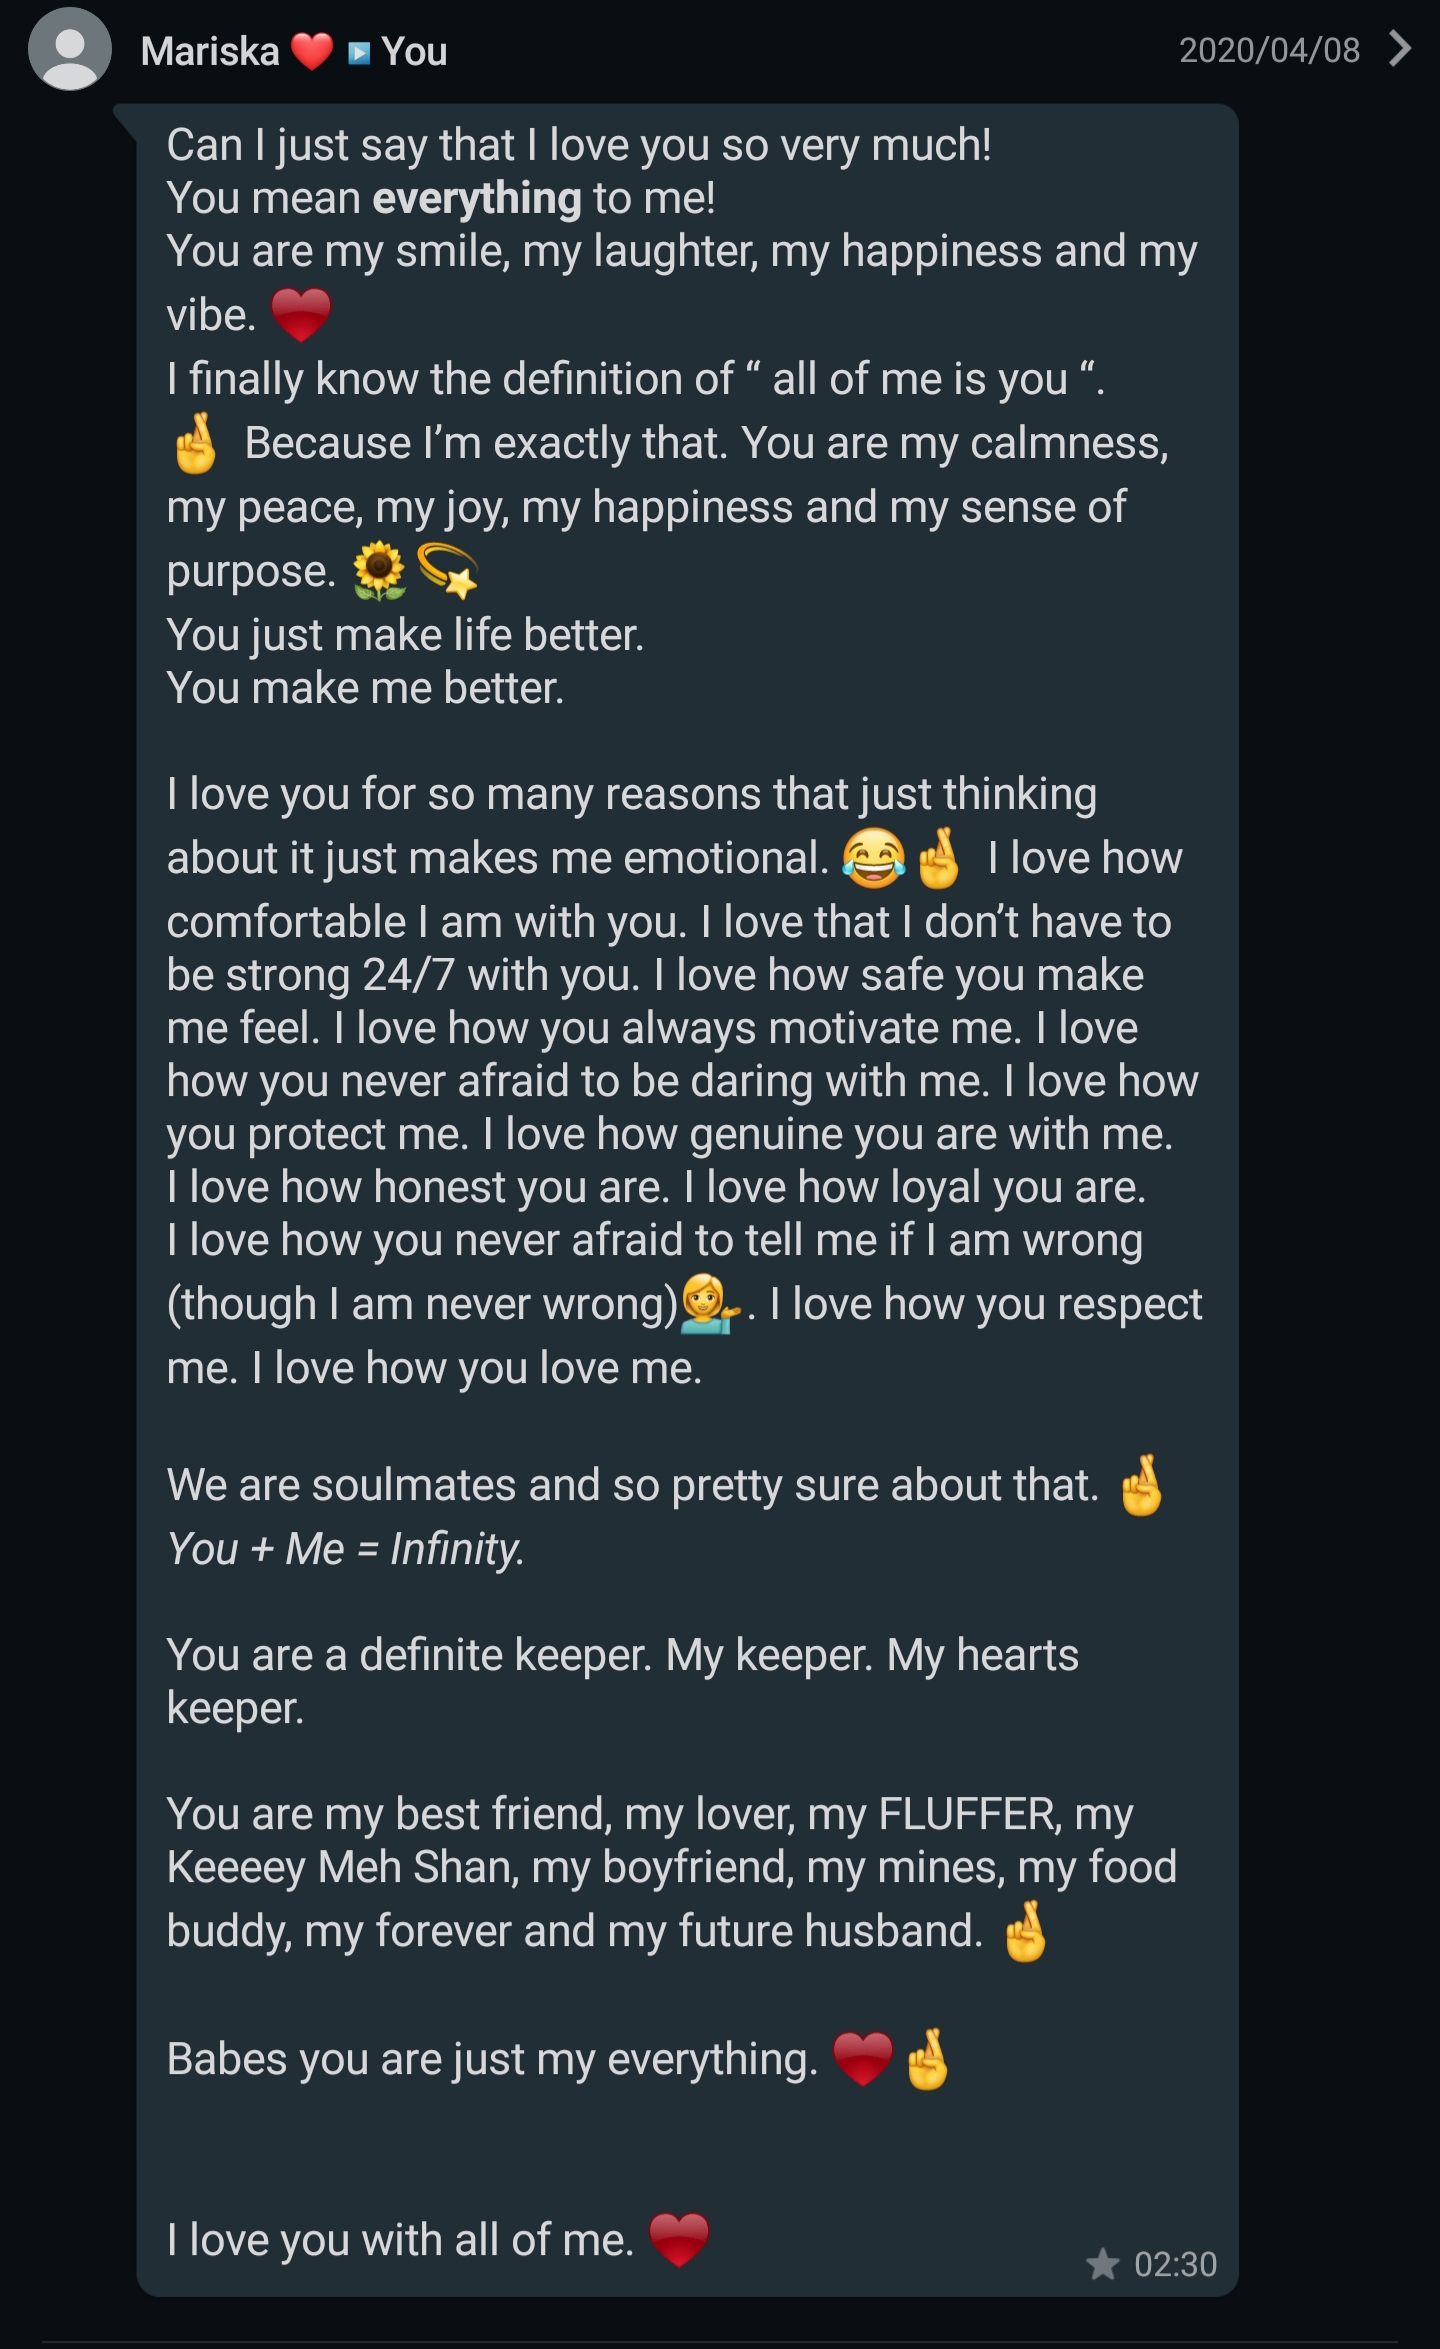Click the star icon near 02:30

(1102, 2264)
